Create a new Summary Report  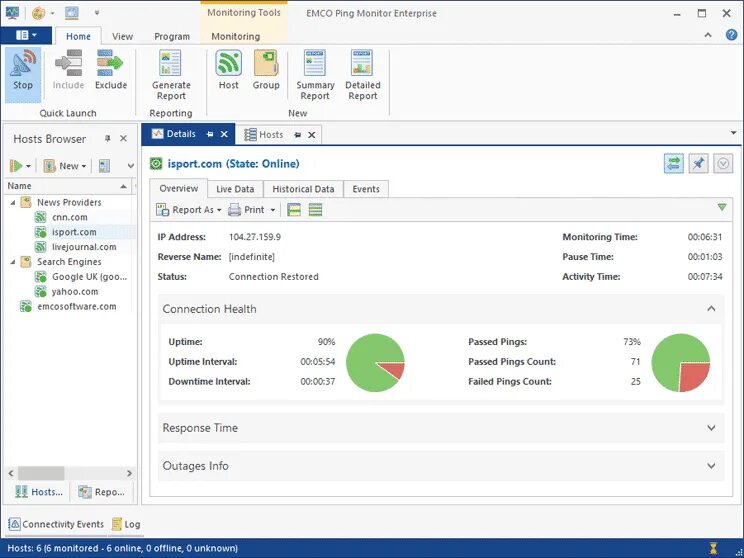click(x=315, y=75)
